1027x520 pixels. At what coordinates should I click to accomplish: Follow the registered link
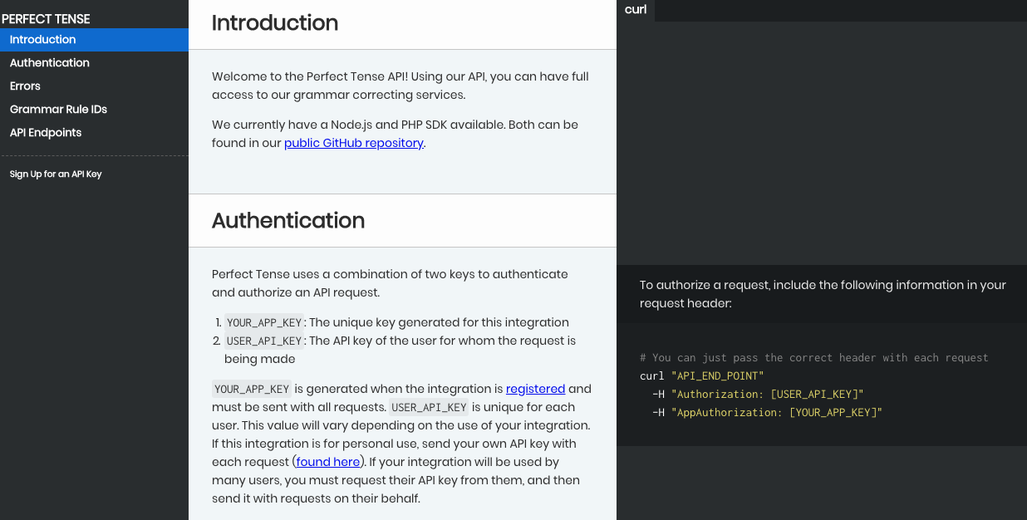[535, 389]
